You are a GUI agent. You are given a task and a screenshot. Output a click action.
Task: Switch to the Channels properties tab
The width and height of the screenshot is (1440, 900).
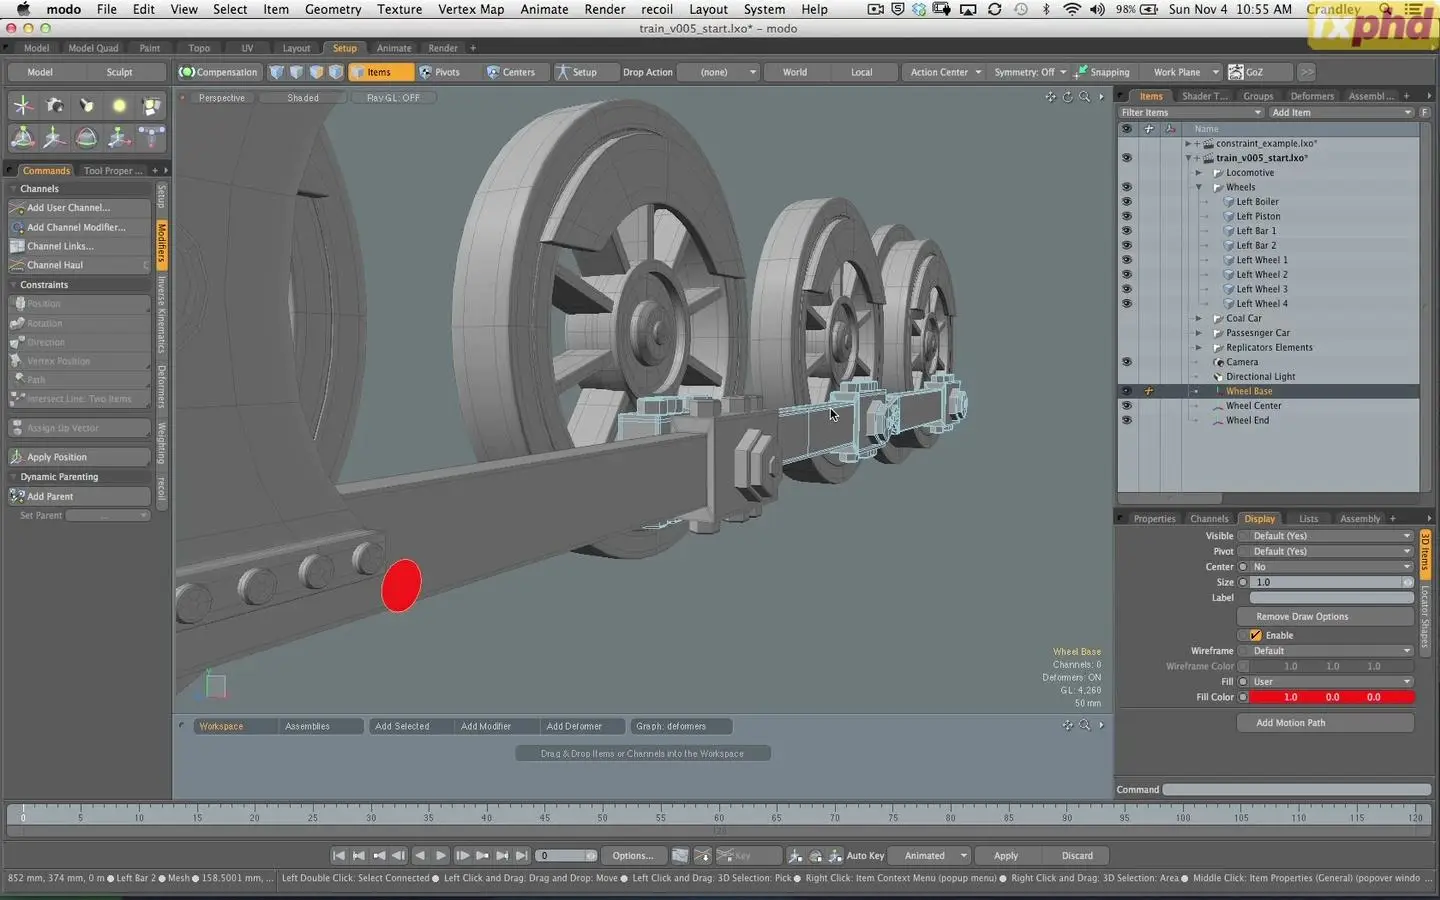1209,518
